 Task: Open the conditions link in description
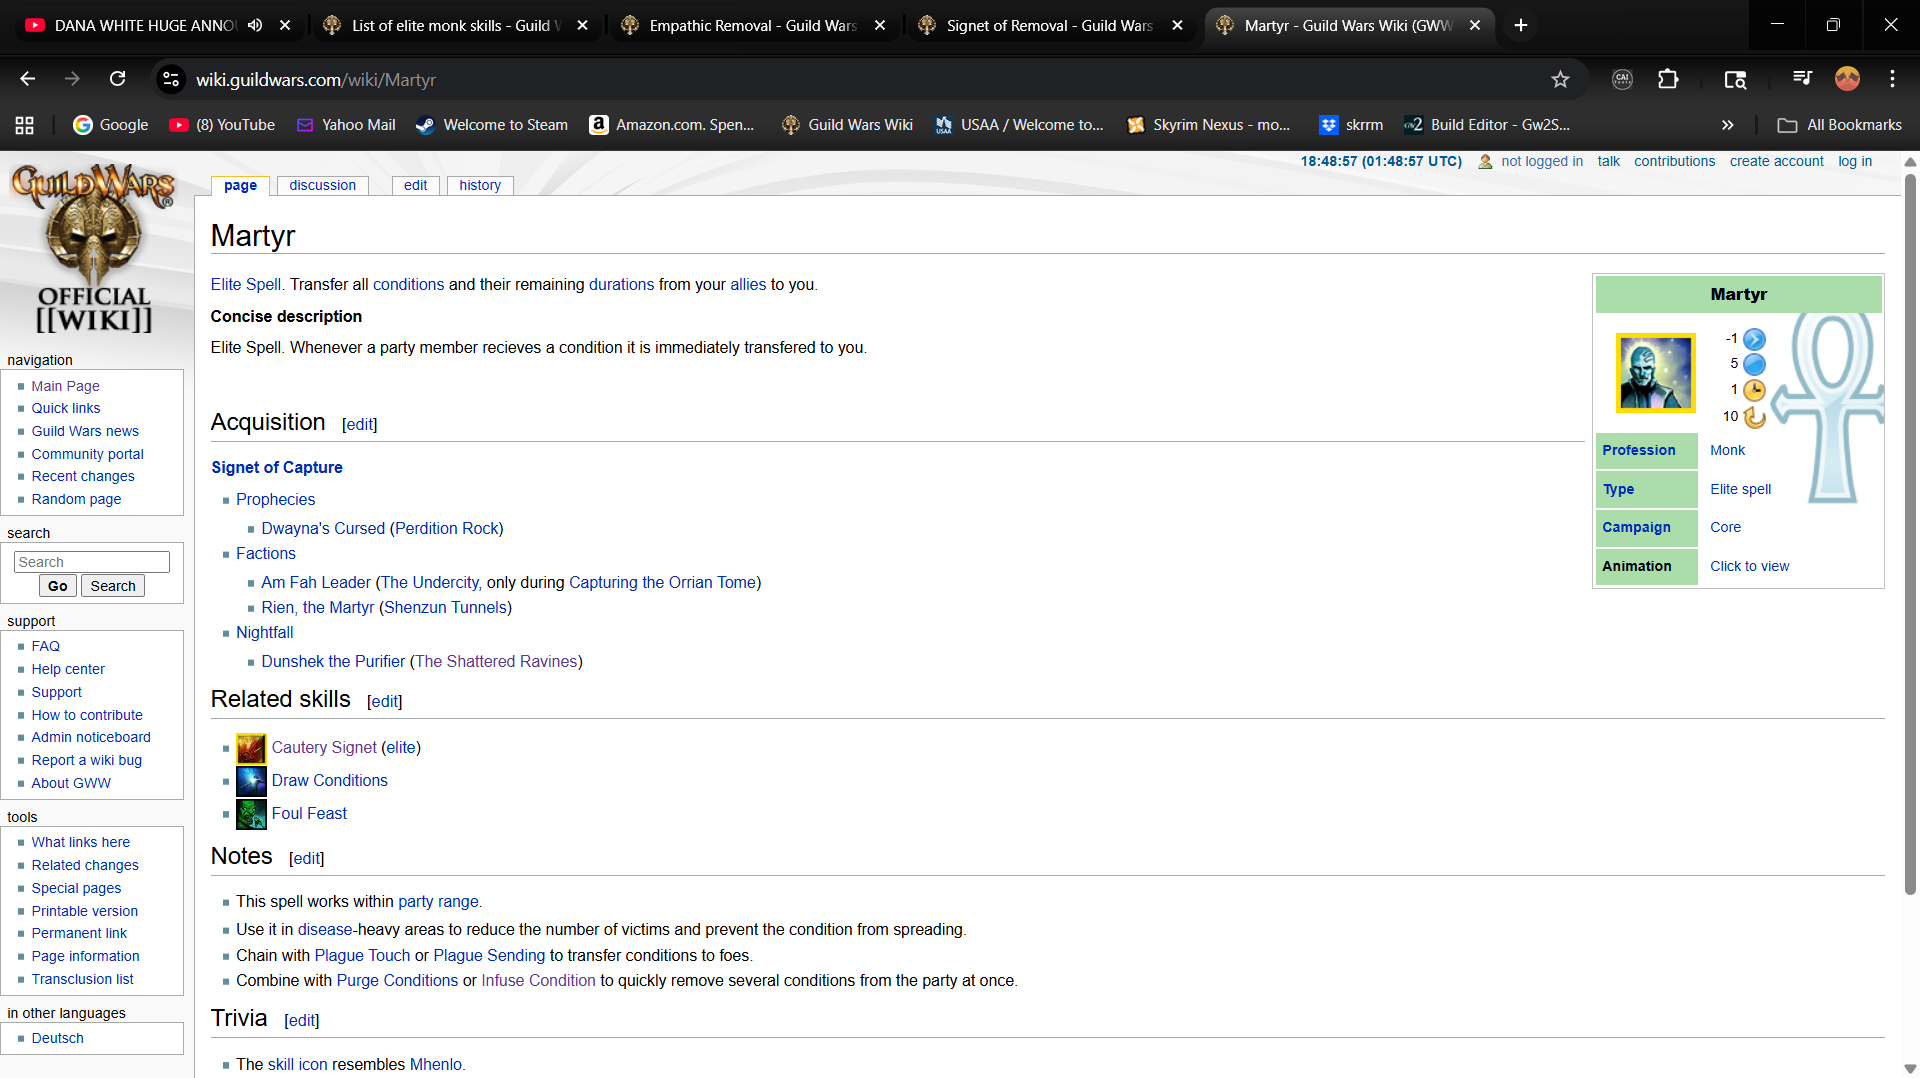[x=408, y=284]
